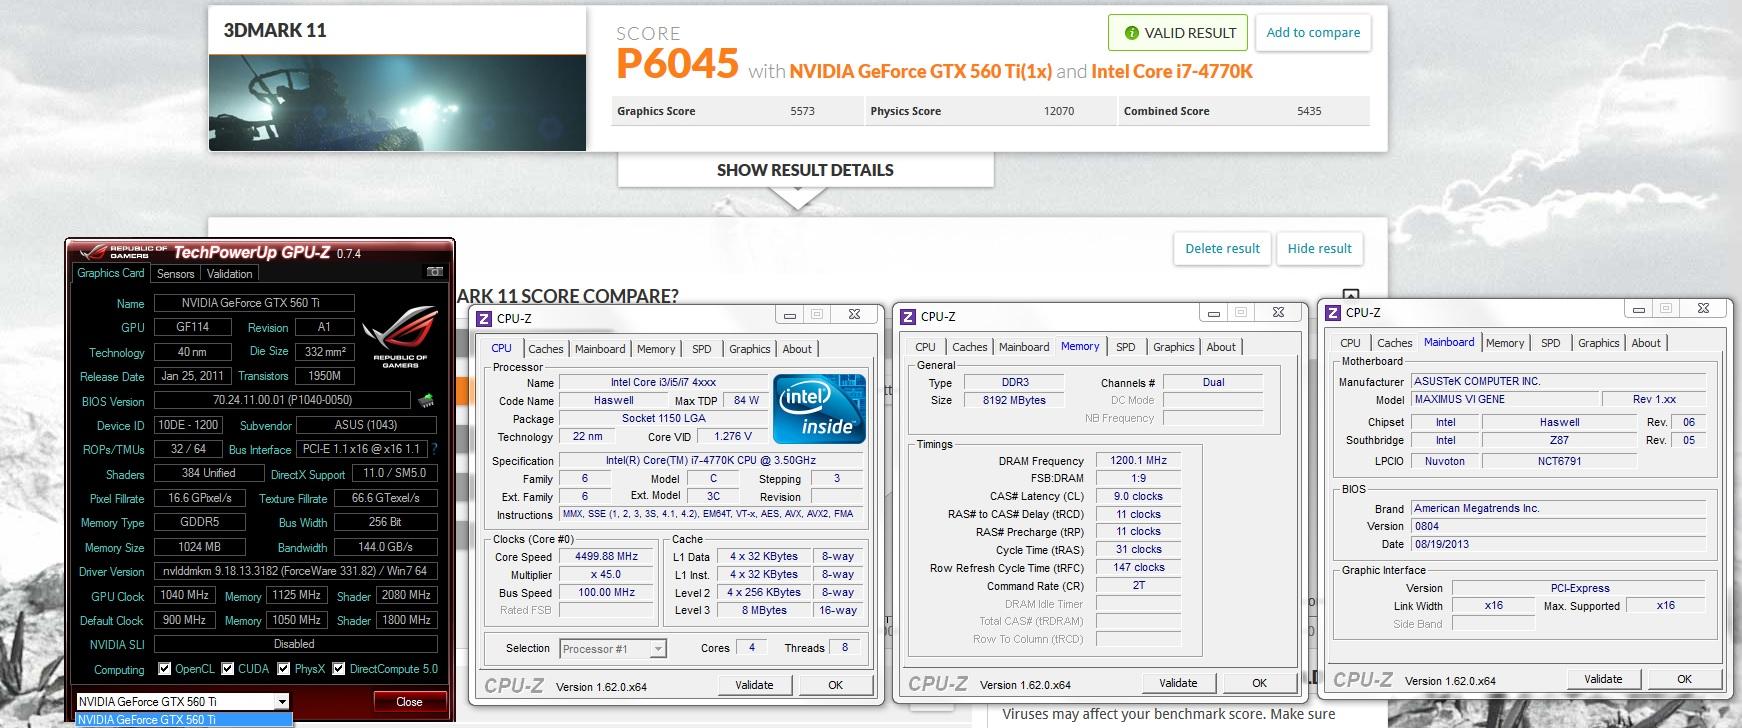Click the 3DMark 11 benchmark thumbnail image
1742x728 pixels.
click(397, 102)
